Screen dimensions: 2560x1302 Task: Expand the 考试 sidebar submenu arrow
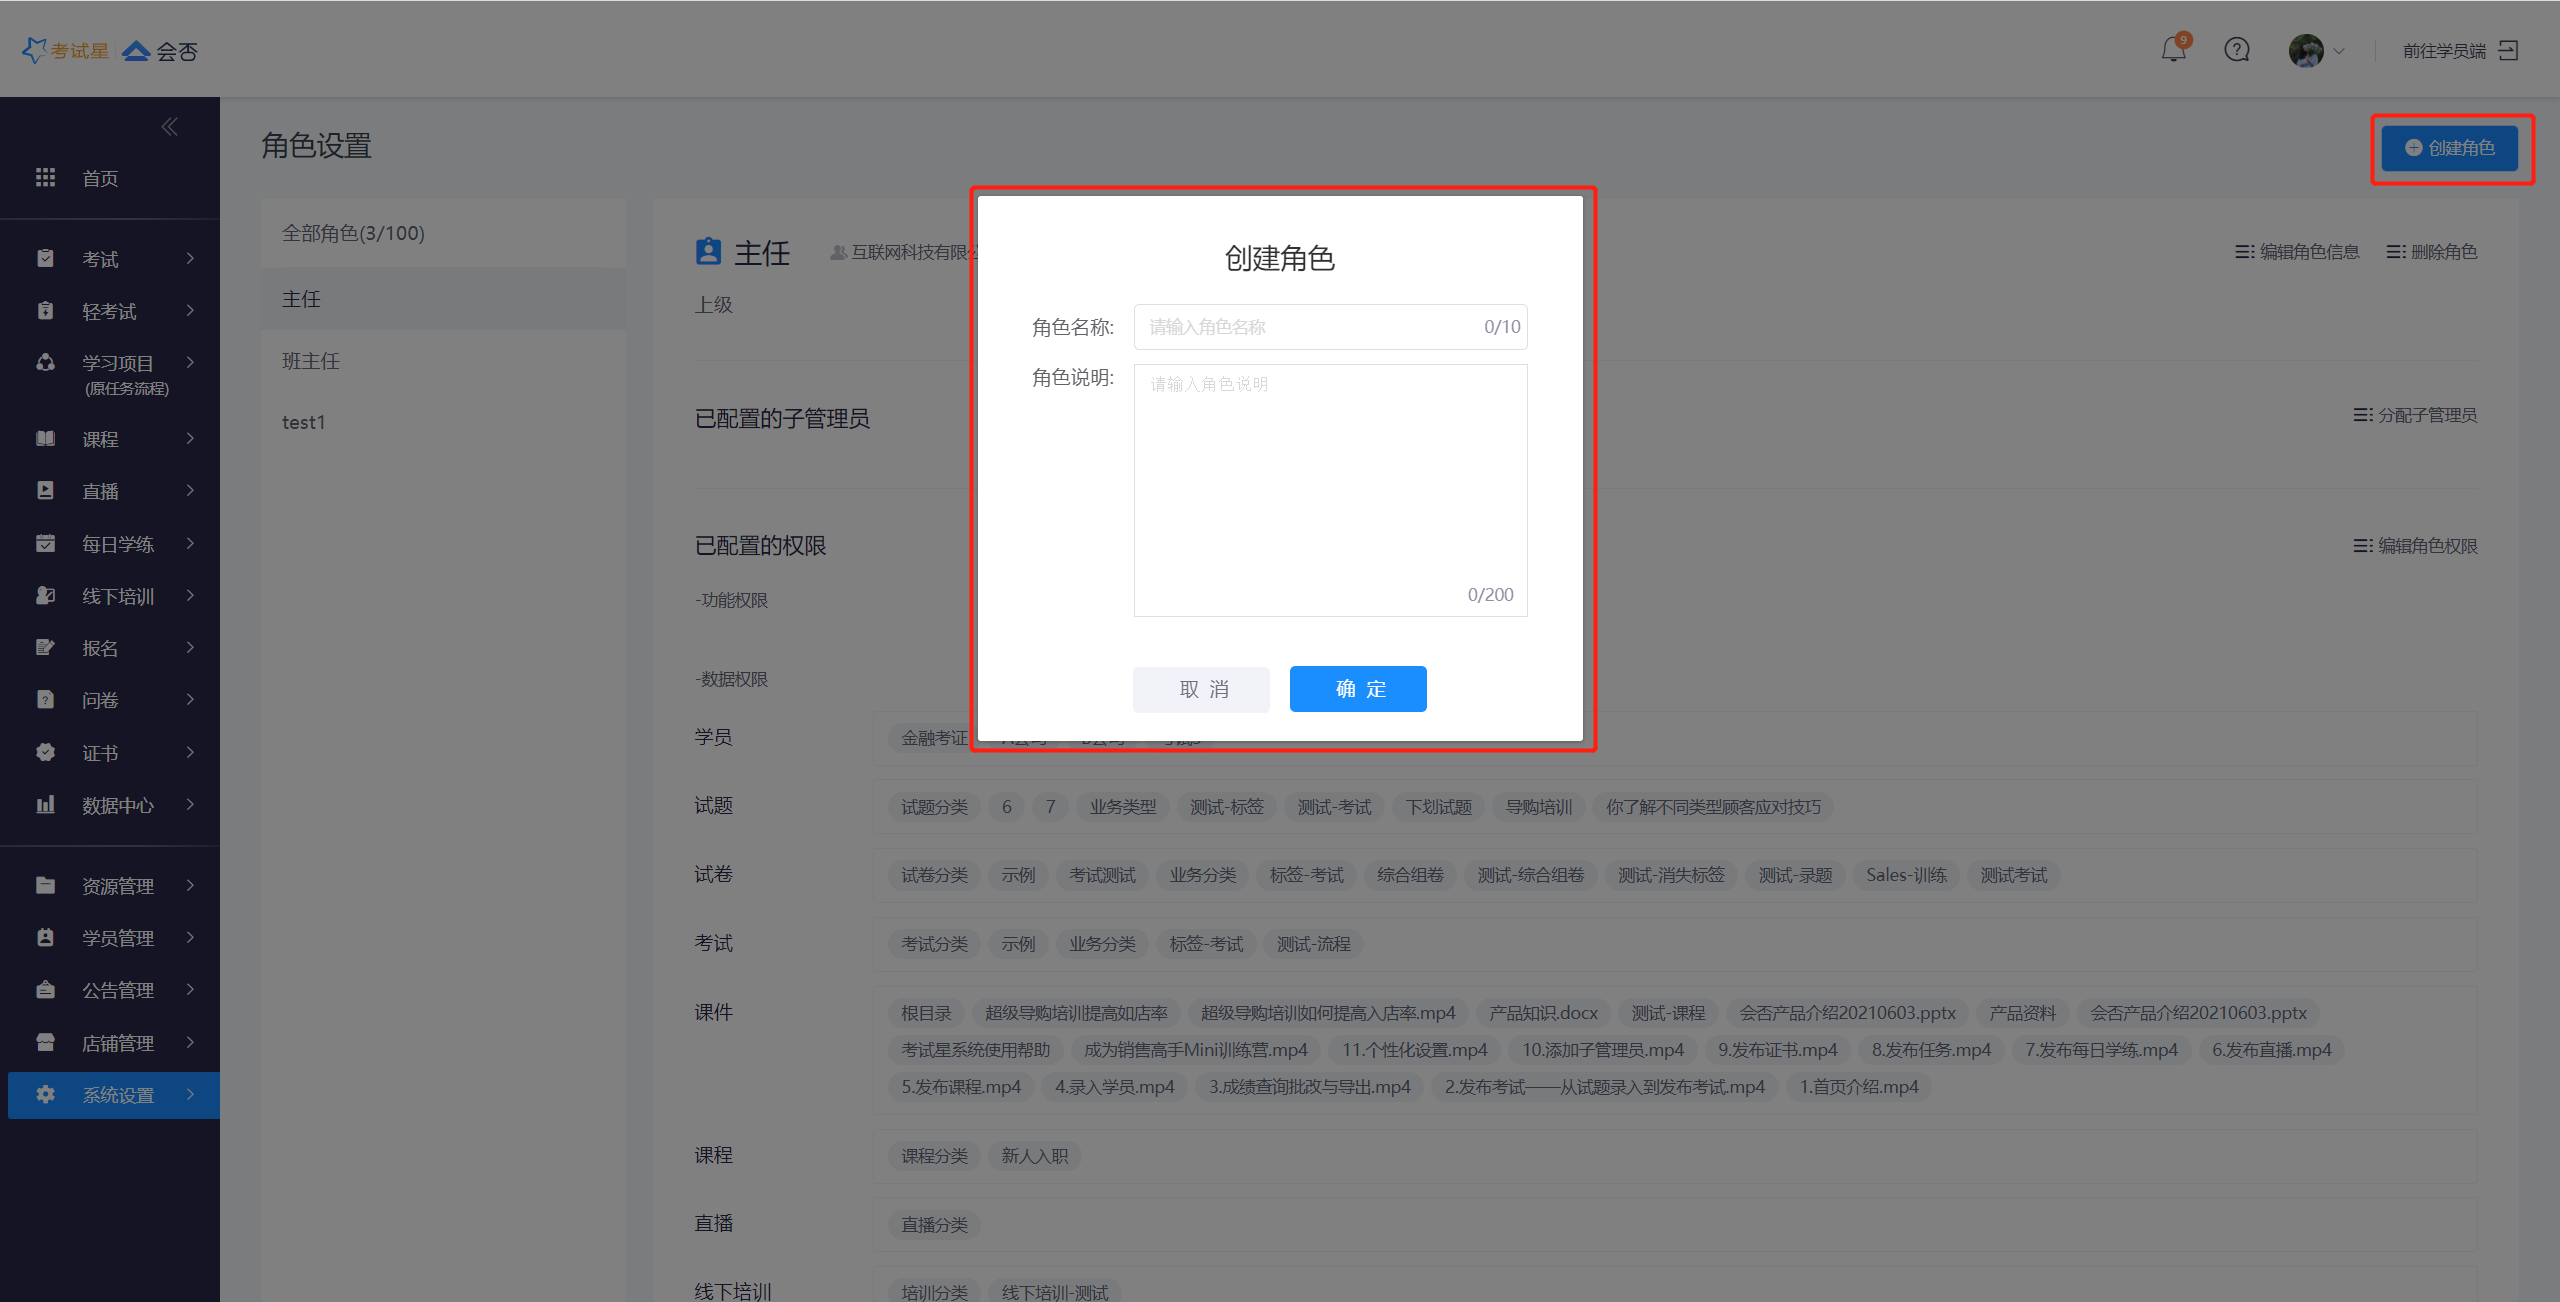coord(190,259)
